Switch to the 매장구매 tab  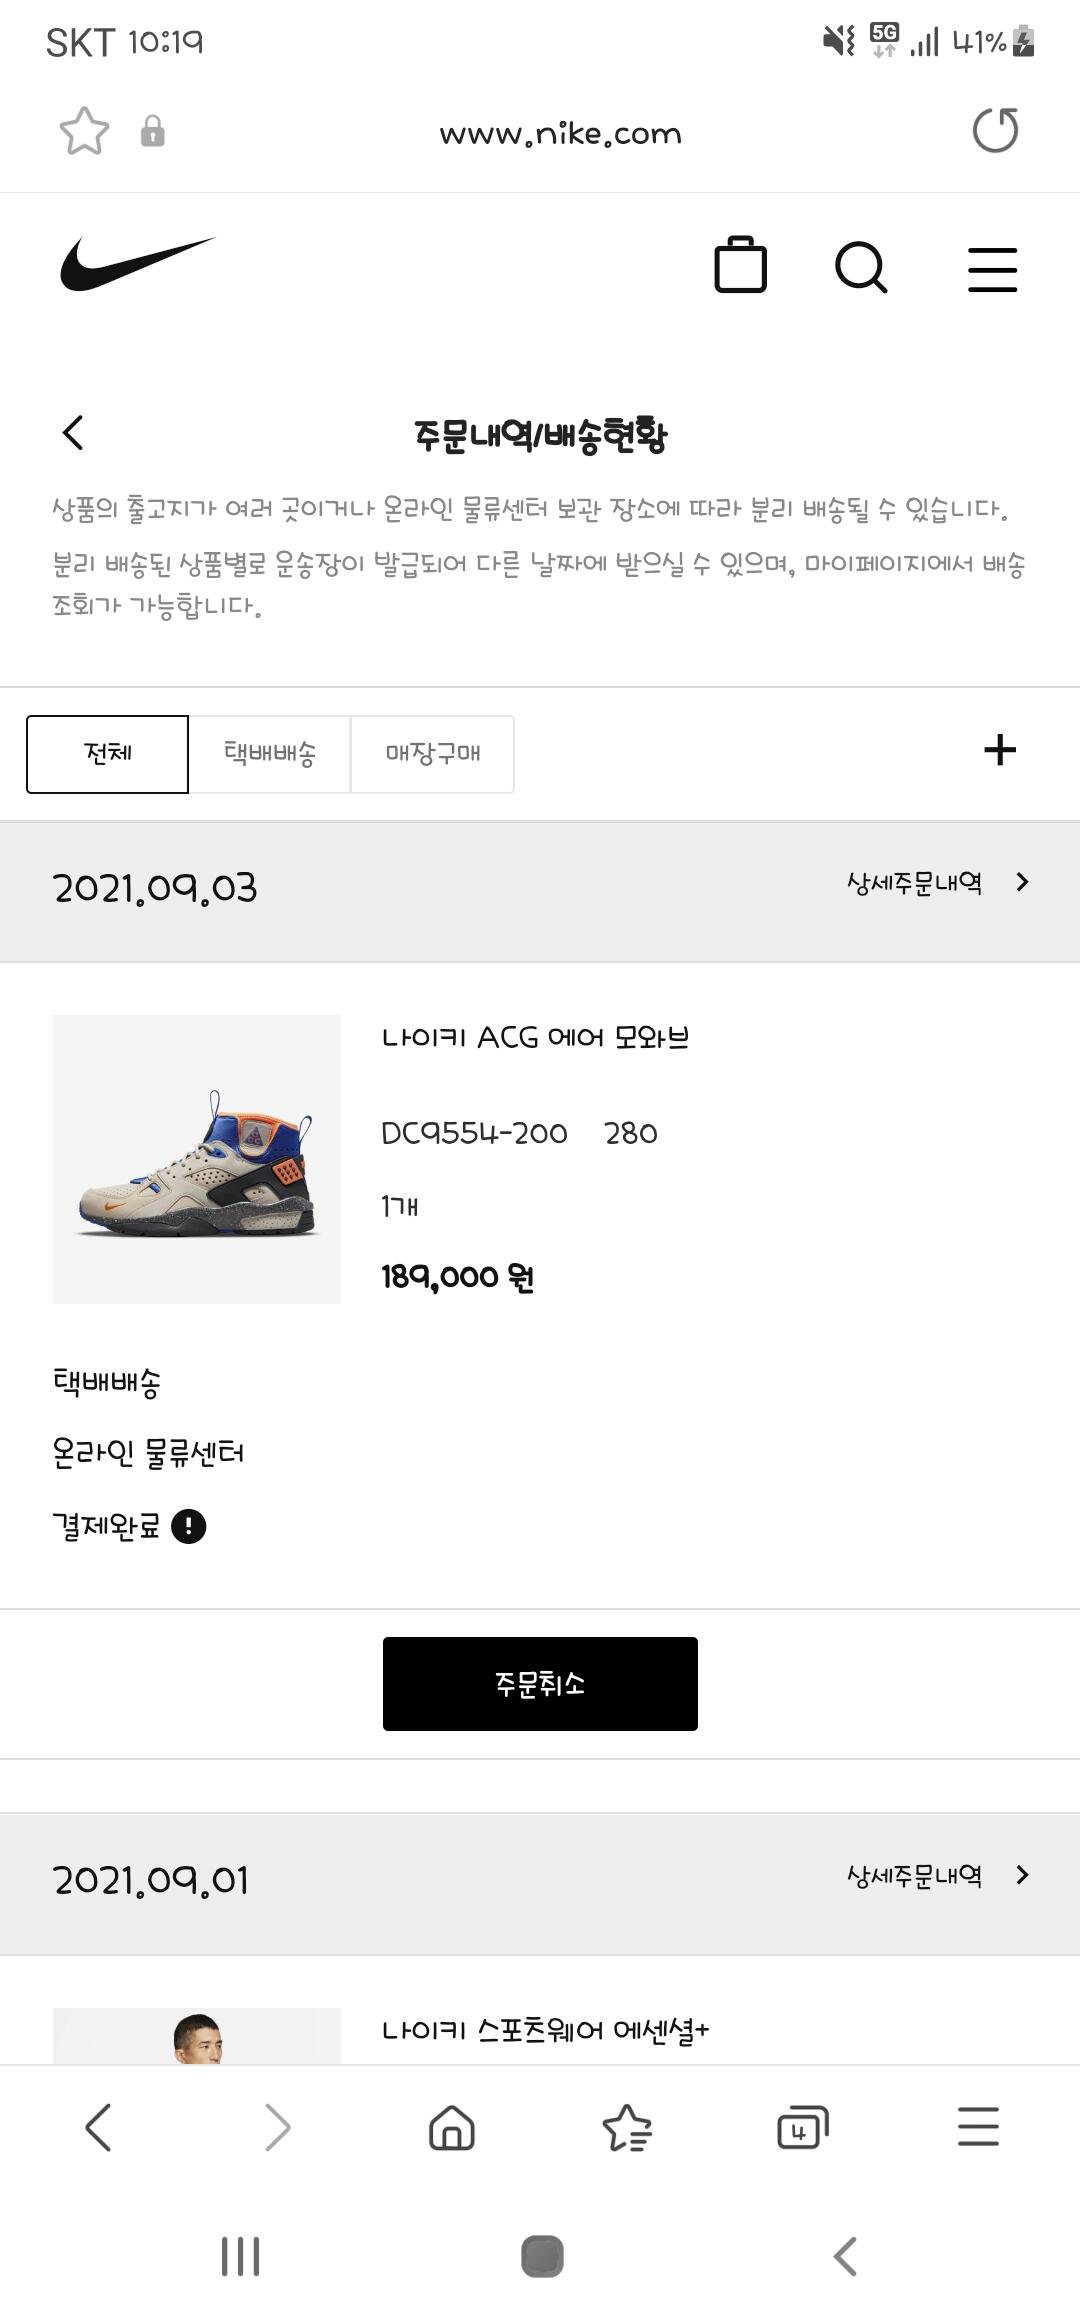433,754
